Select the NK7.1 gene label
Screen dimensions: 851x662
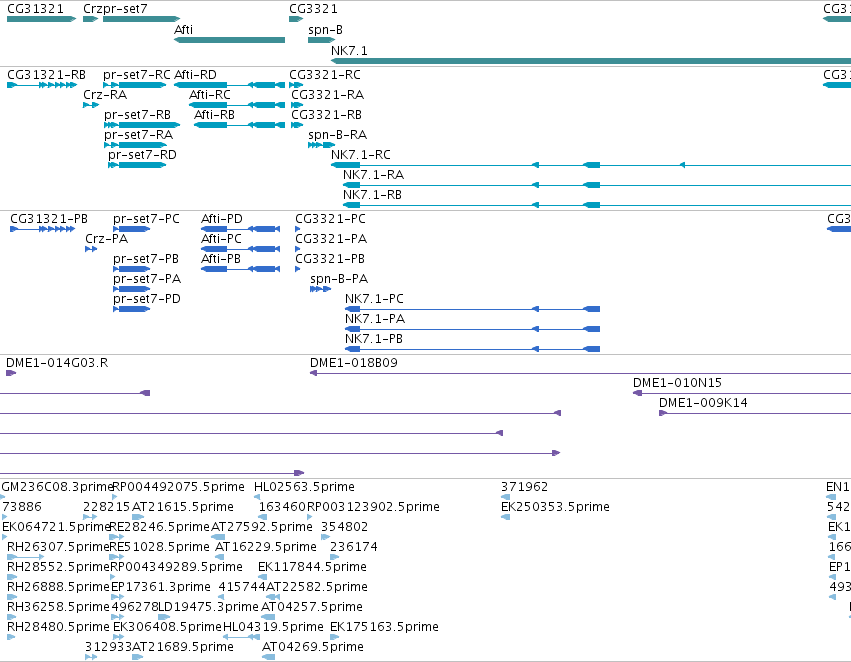point(349,50)
